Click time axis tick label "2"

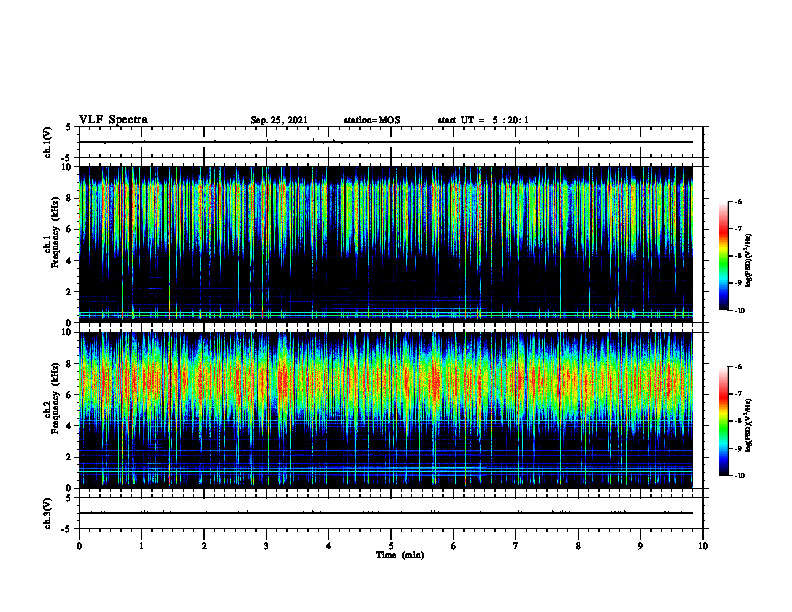(x=204, y=546)
